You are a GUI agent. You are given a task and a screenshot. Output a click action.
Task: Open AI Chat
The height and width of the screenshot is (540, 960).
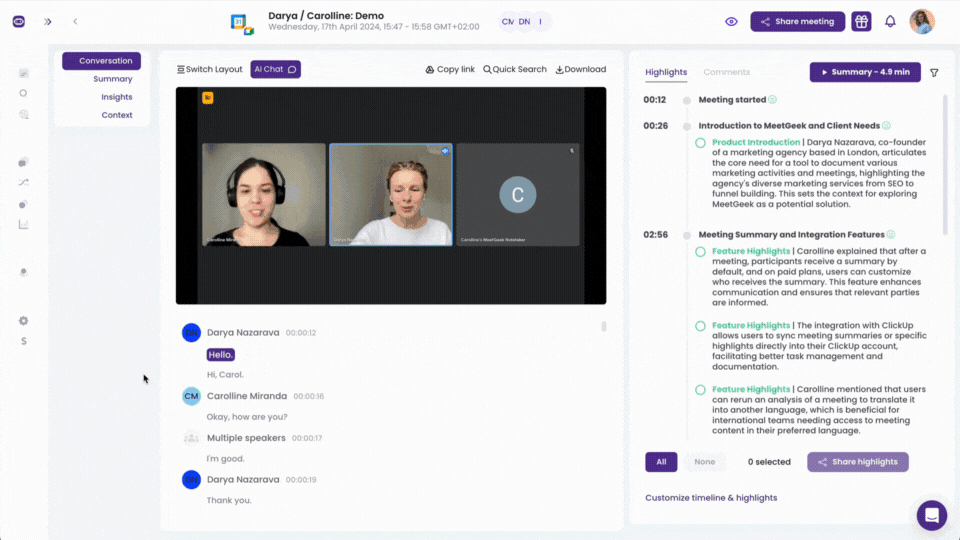[x=276, y=69]
